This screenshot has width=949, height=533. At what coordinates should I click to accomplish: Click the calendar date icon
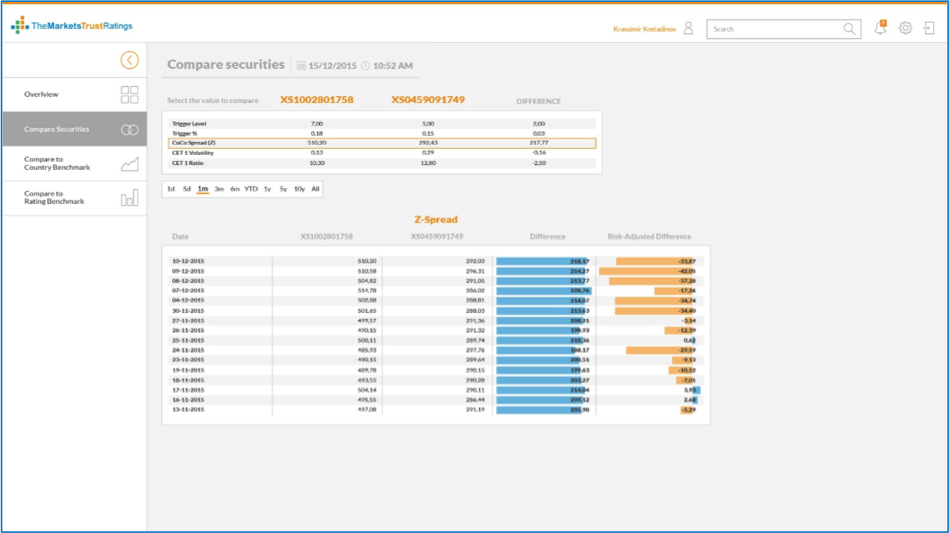click(x=301, y=65)
